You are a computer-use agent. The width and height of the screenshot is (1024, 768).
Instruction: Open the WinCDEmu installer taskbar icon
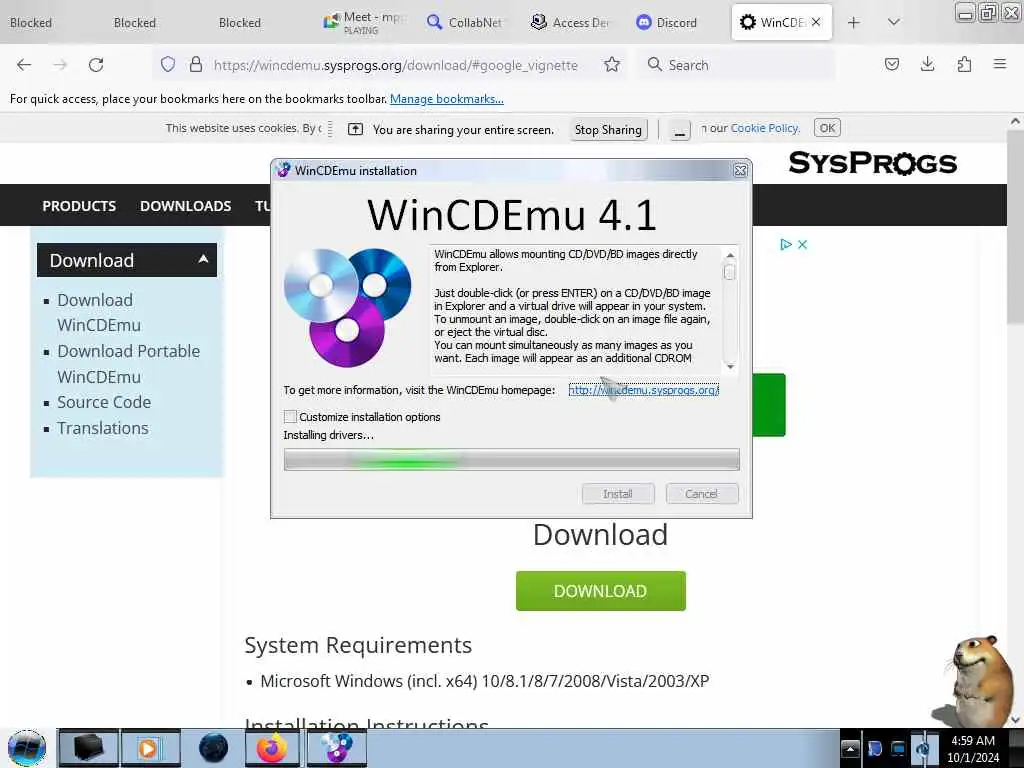(x=336, y=748)
